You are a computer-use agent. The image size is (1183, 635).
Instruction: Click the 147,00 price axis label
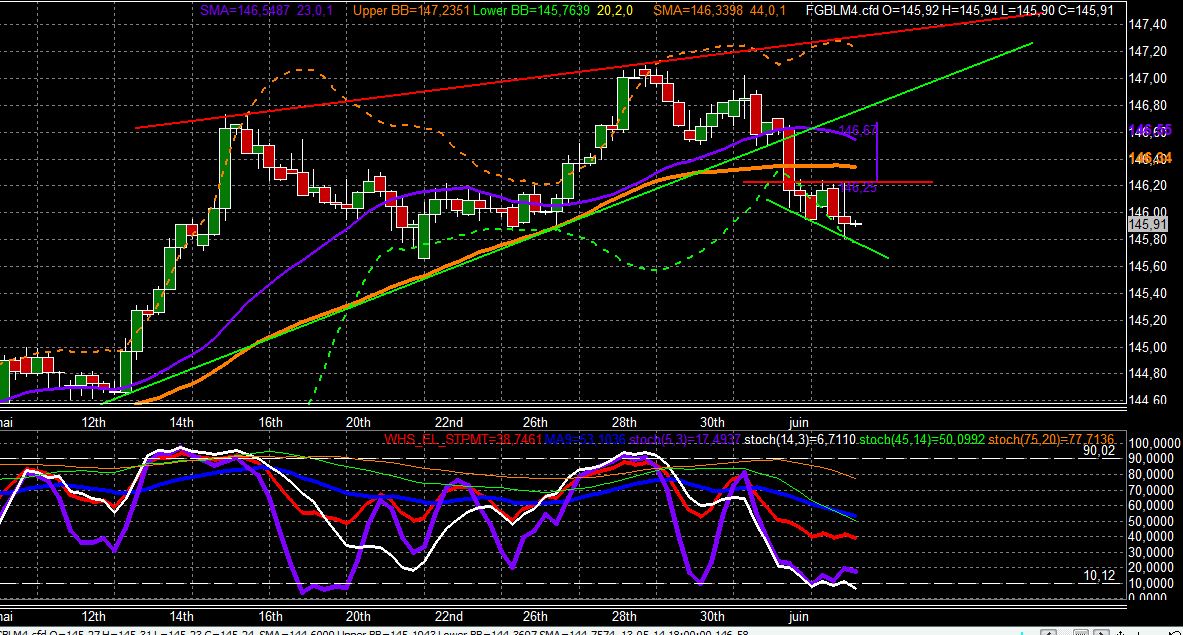(x=1148, y=78)
